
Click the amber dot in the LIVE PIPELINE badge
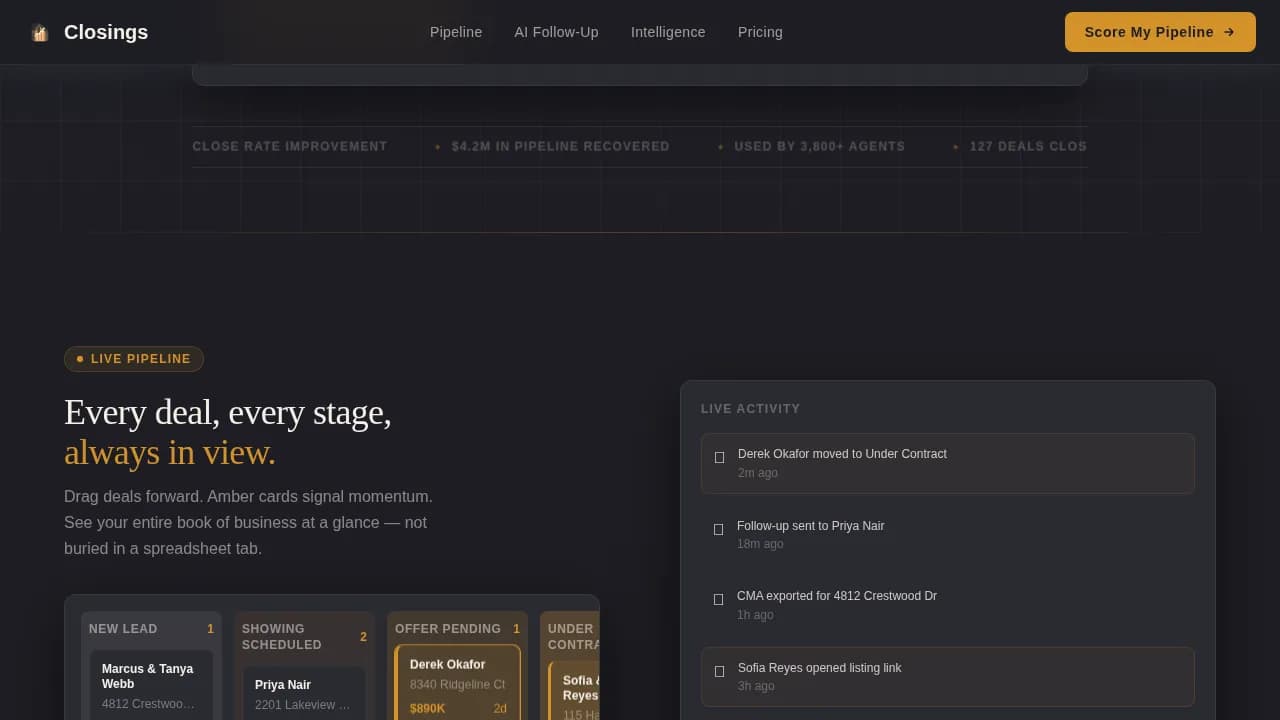[79, 358]
